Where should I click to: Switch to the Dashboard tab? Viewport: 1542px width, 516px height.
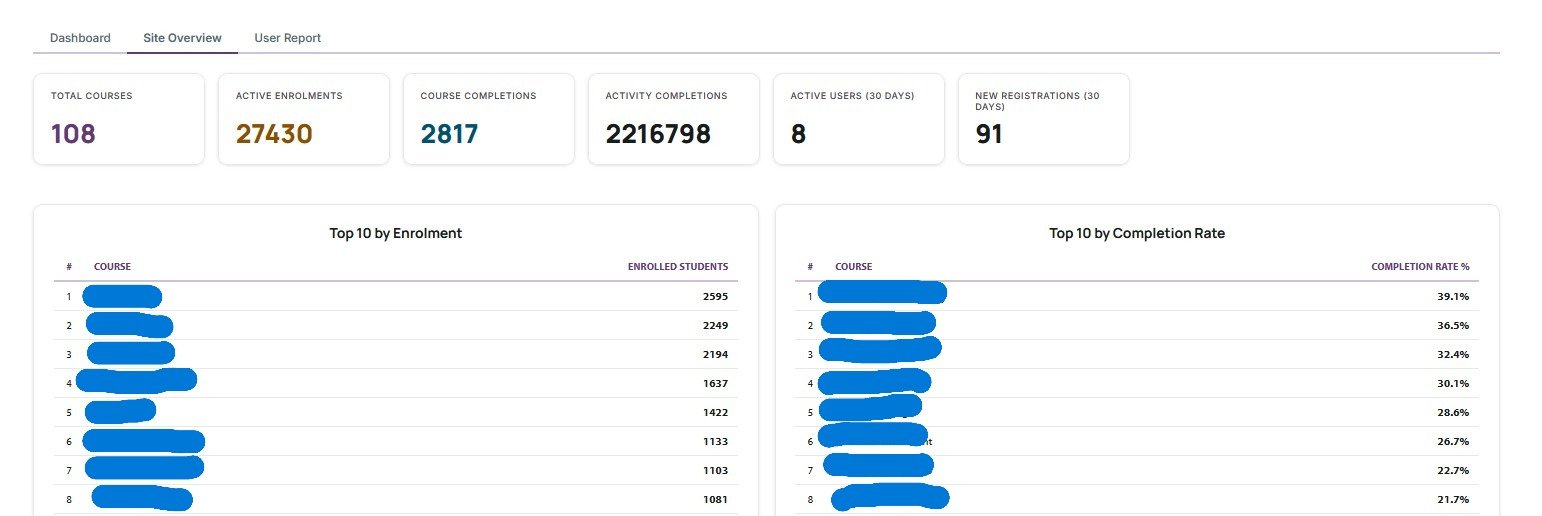80,38
